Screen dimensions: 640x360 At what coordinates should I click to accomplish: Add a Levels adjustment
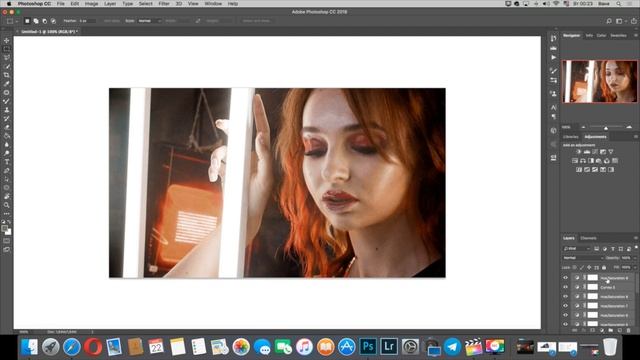pos(587,152)
